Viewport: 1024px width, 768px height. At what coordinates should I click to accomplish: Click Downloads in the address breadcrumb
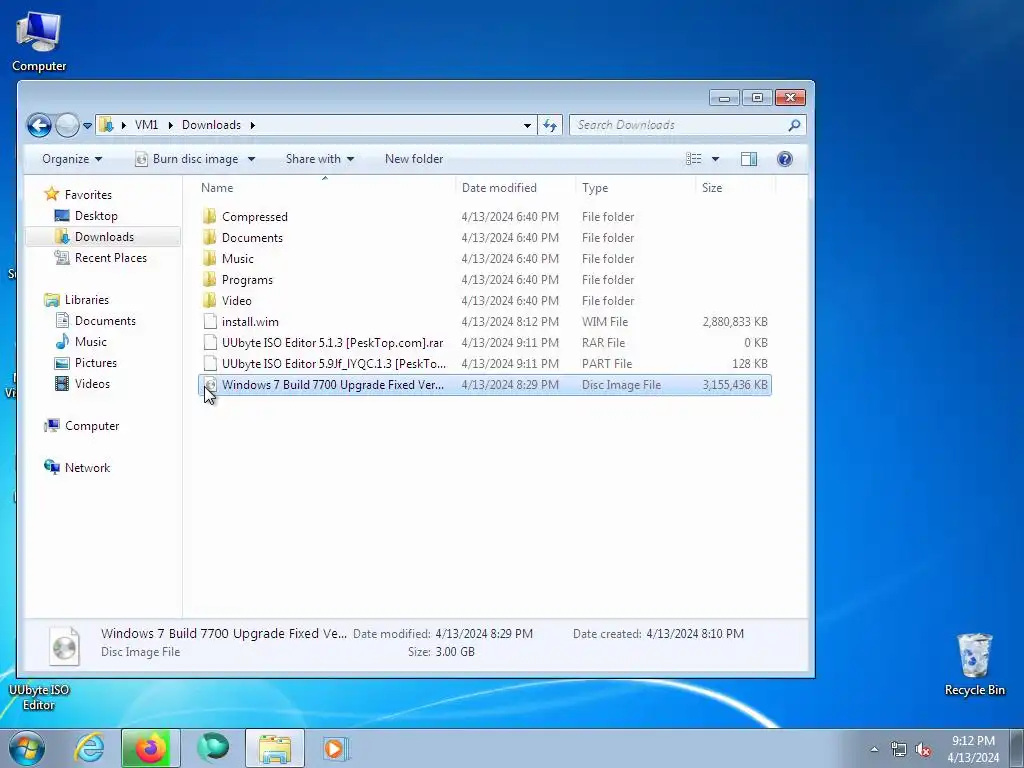(211, 125)
